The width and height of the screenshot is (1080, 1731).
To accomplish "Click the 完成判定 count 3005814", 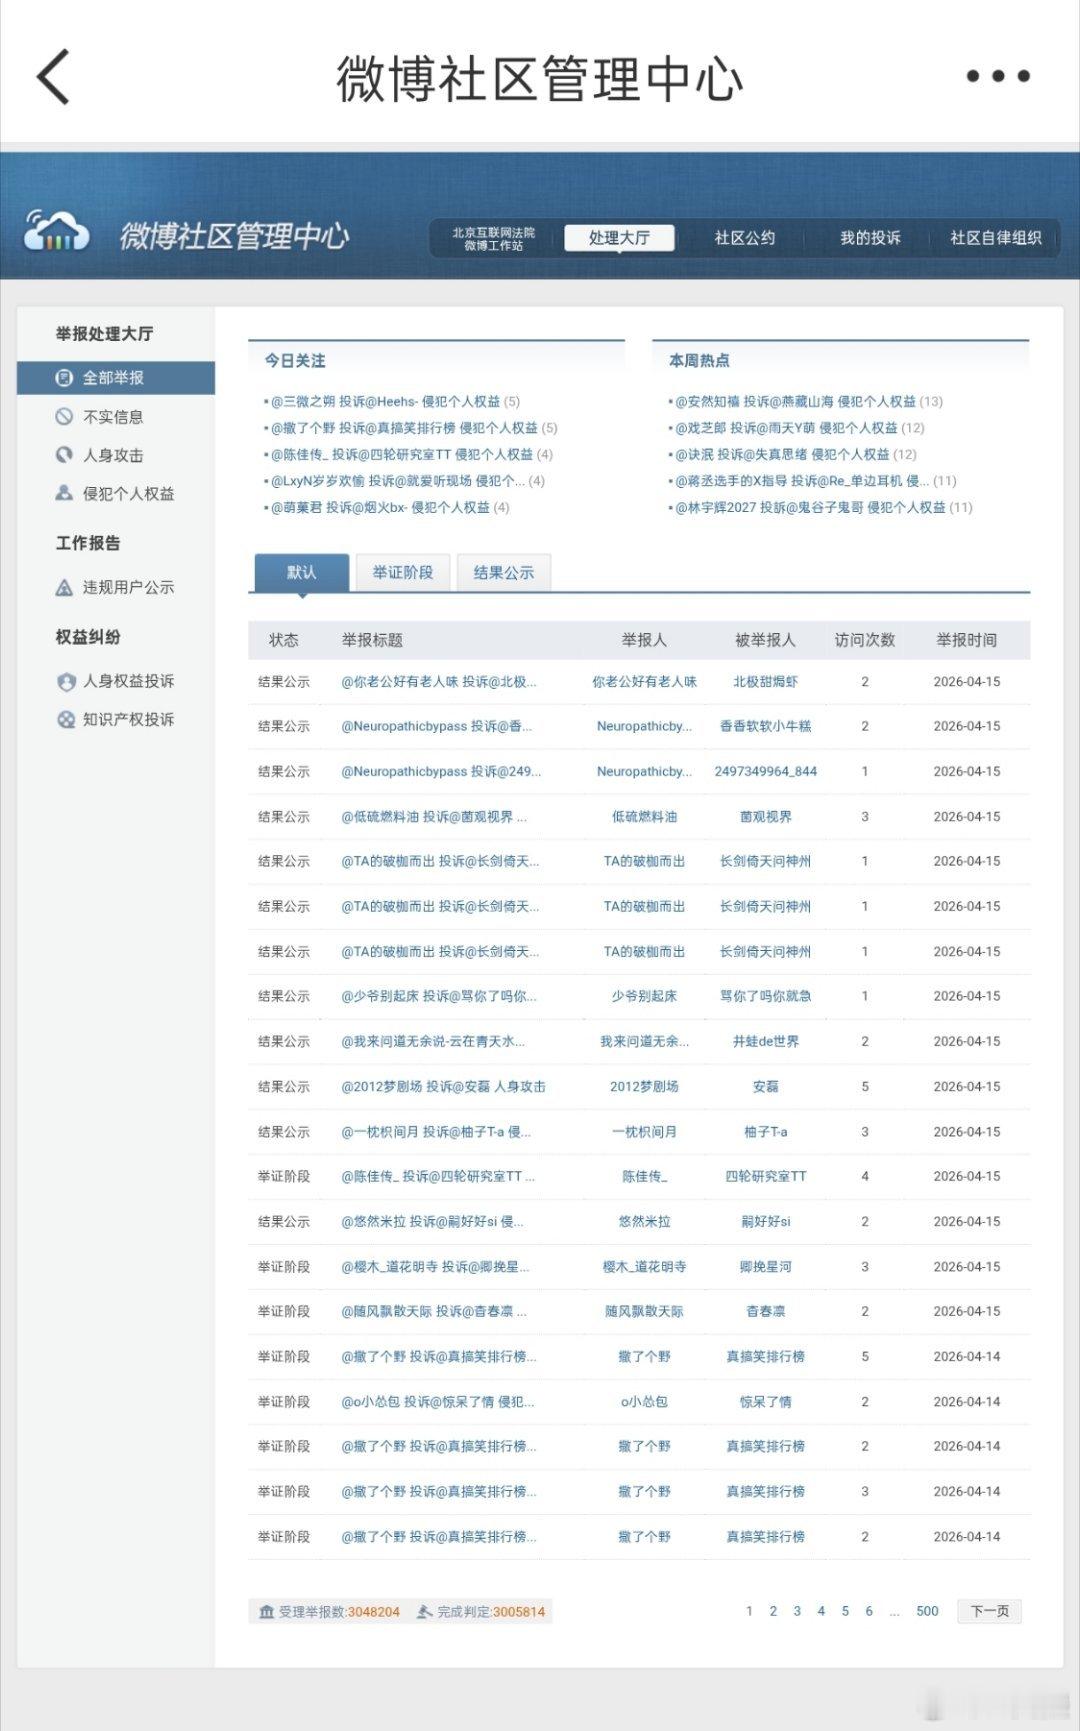I will pos(519,1612).
